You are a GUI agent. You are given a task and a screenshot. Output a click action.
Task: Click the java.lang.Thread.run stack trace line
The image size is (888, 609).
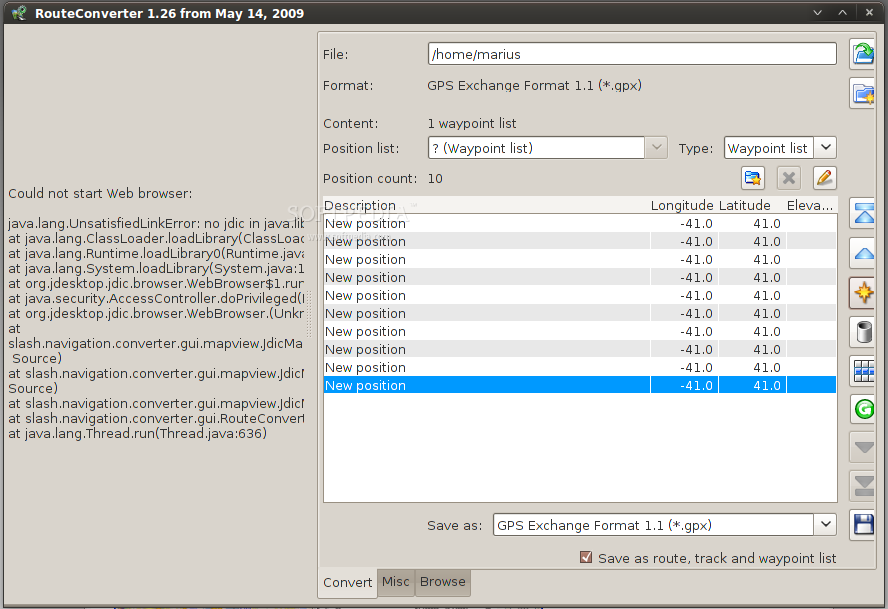pyautogui.click(x=137, y=434)
